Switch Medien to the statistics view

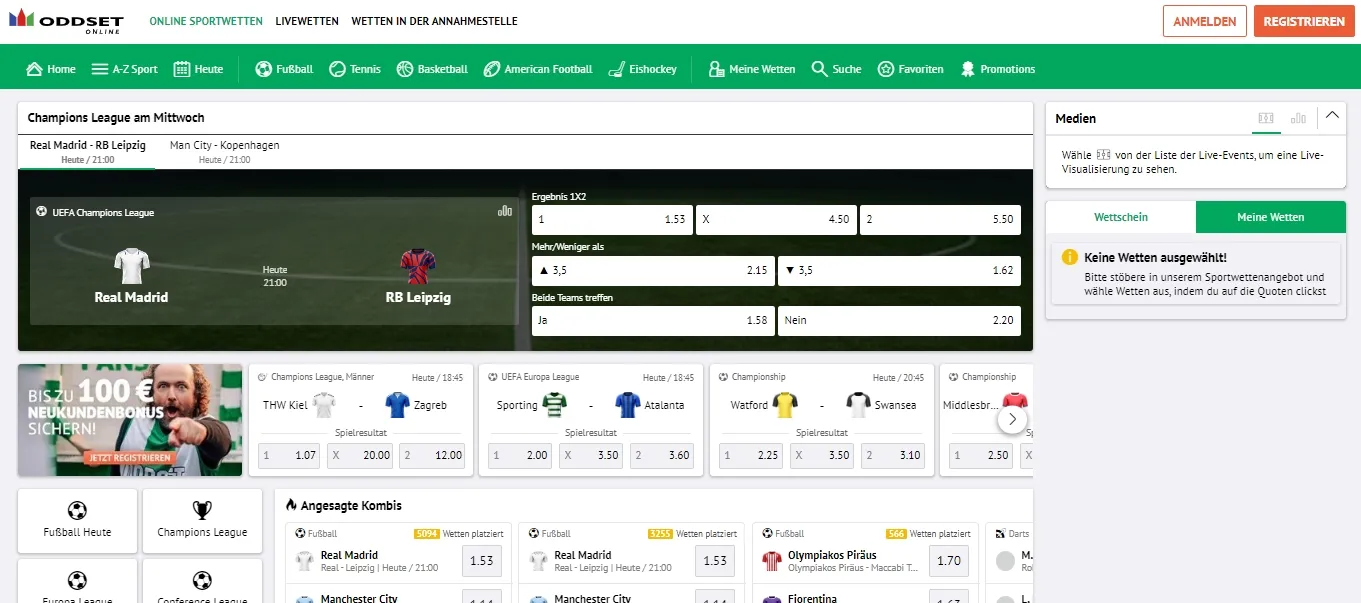(x=1298, y=118)
